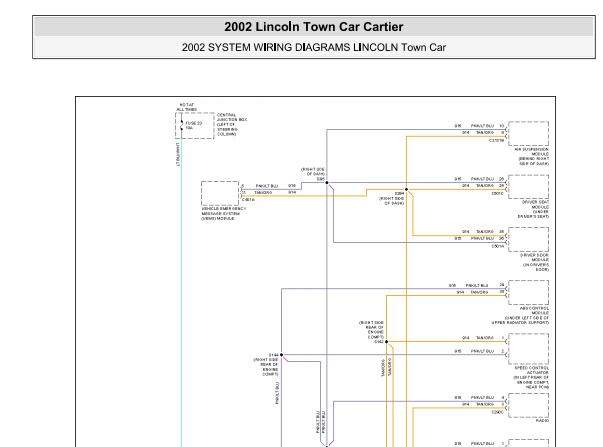Click the "FUSE 23" label in junction box
This screenshot has width=603, height=447.
click(194, 123)
